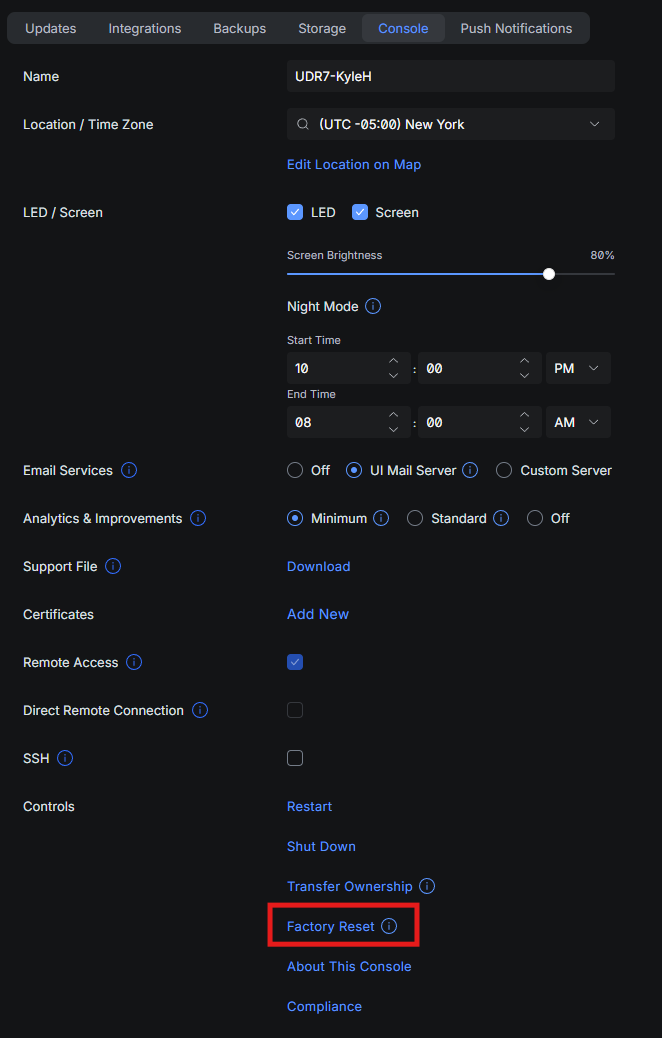Click info icon beside SSH label
Screen dimensions: 662x1038
[65, 758]
